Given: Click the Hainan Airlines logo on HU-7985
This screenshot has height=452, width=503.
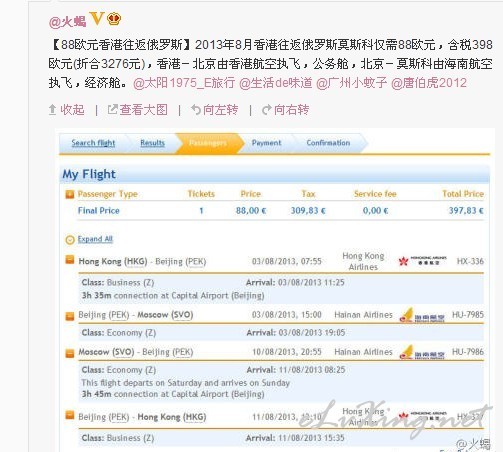Looking at the screenshot, I should pyautogui.click(x=422, y=315).
